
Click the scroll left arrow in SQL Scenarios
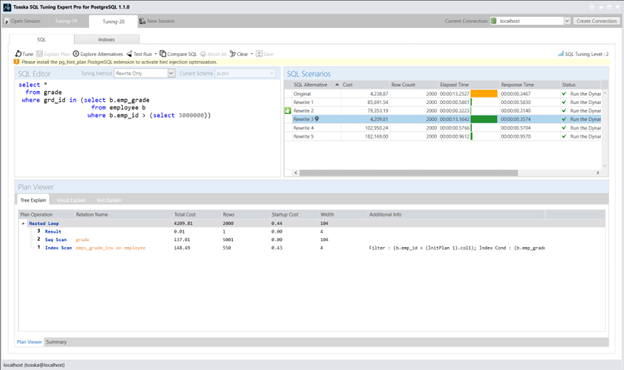tap(296, 173)
